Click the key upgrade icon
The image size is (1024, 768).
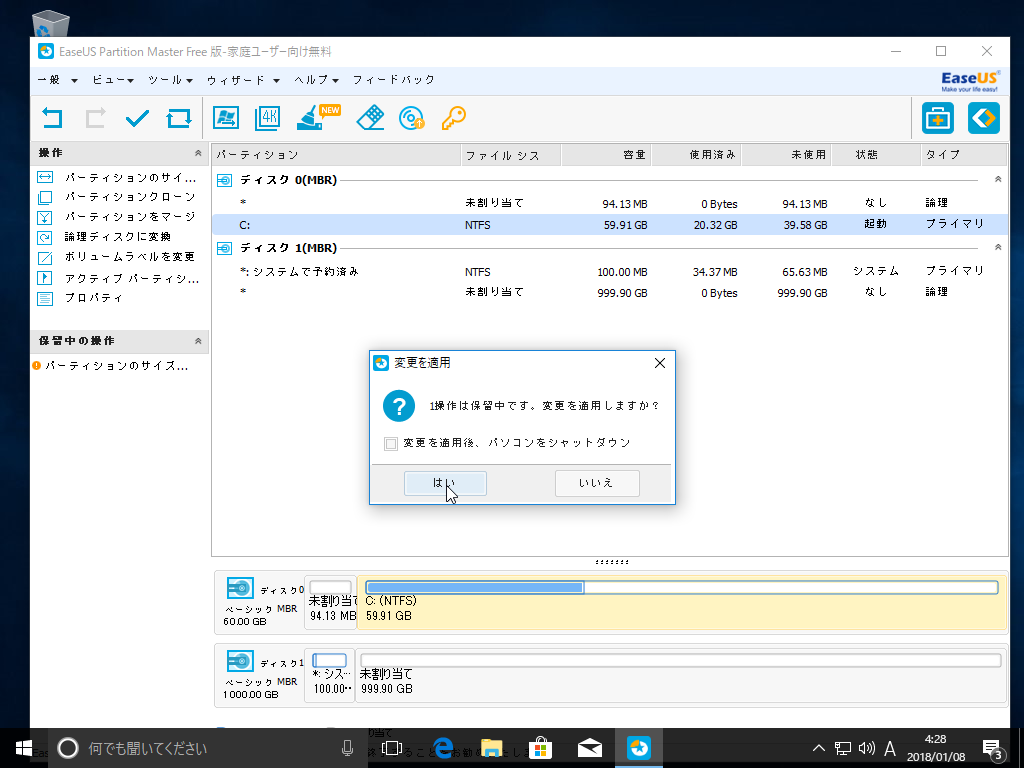pos(453,118)
